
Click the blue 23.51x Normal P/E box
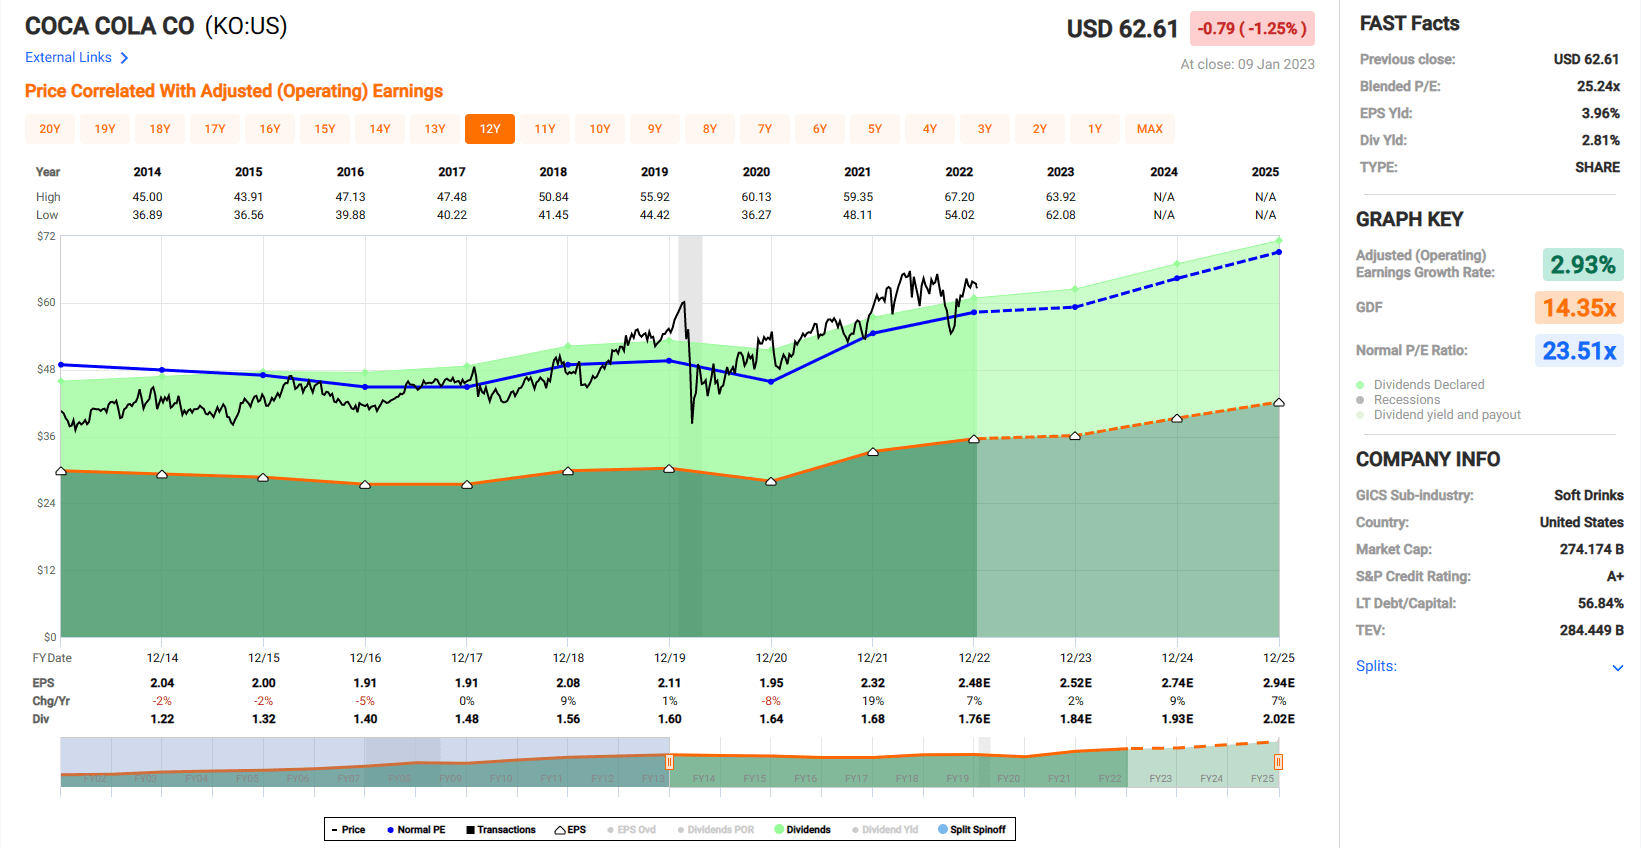(1579, 351)
